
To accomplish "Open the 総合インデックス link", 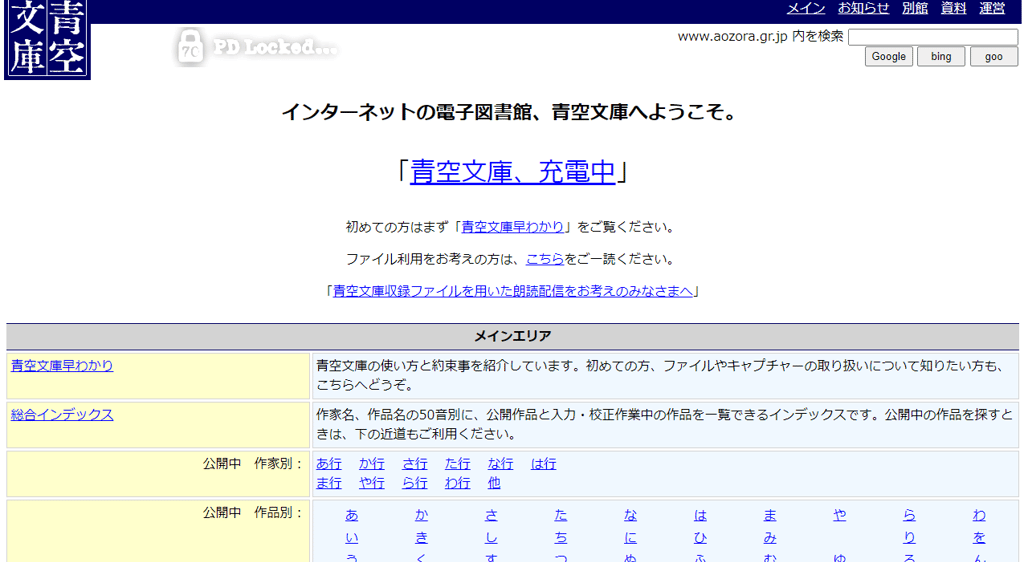I will point(62,414).
